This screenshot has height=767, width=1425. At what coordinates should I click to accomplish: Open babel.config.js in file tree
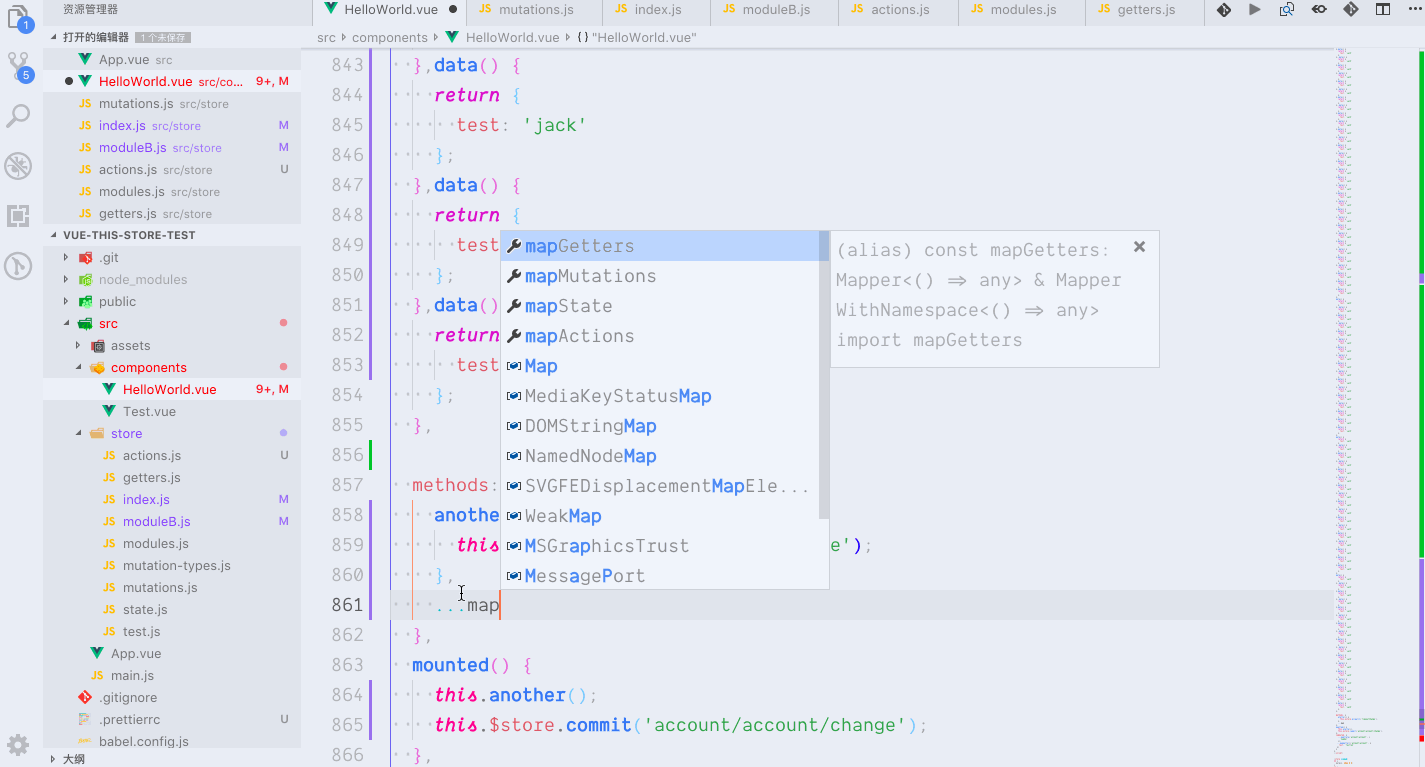tap(172, 741)
